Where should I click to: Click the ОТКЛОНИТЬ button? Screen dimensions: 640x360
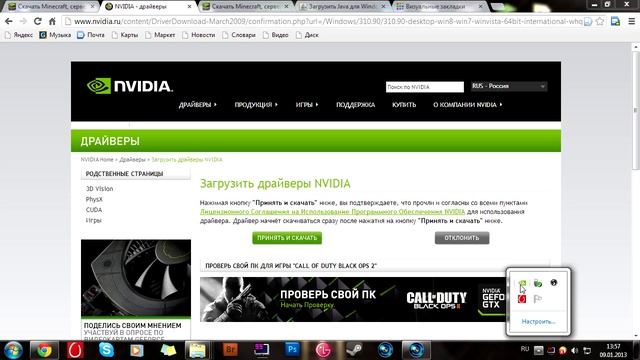point(462,238)
